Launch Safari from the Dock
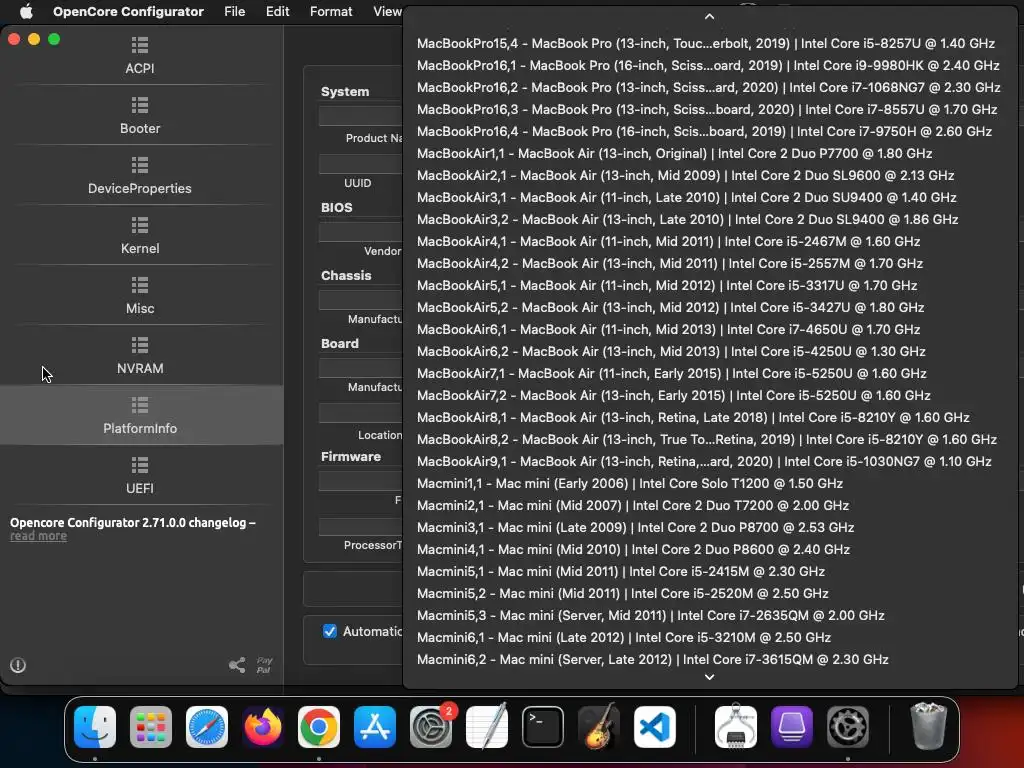This screenshot has height=768, width=1024. (x=207, y=727)
